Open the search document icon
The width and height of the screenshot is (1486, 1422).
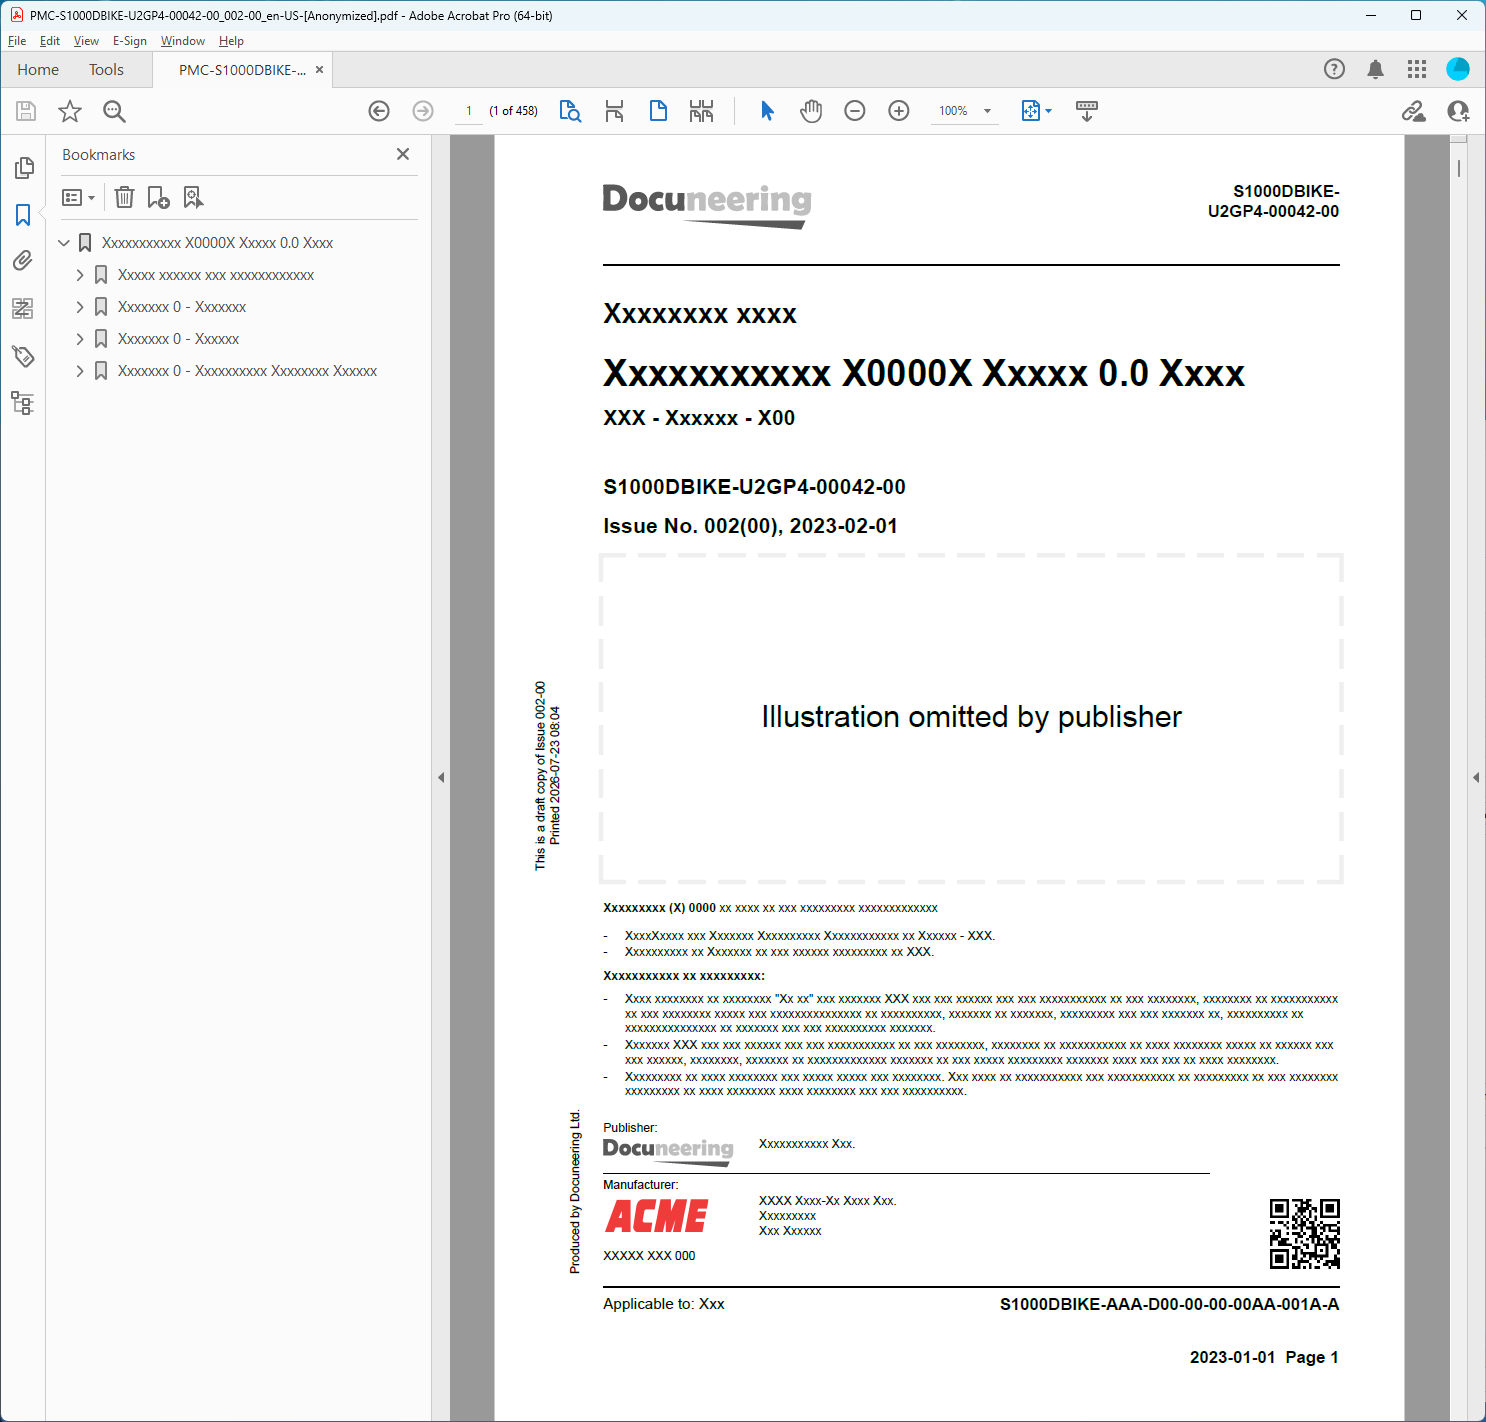pos(570,111)
